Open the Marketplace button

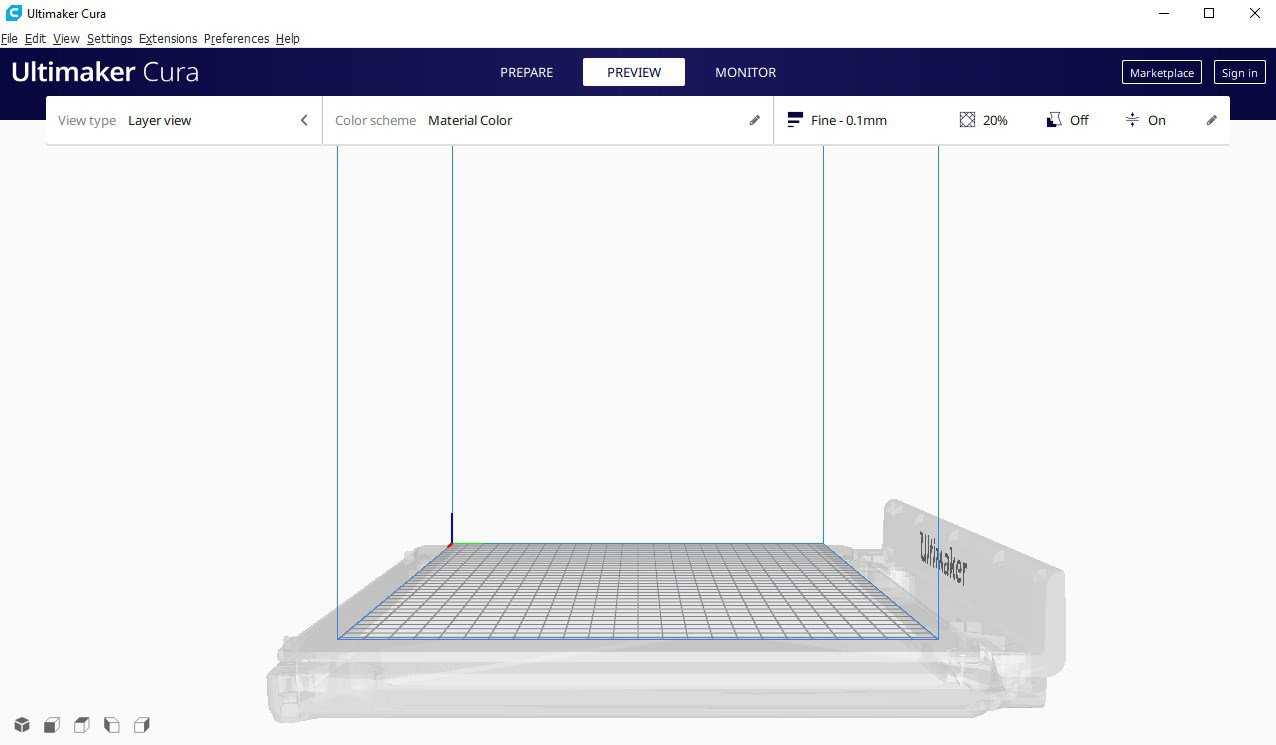tap(1162, 72)
